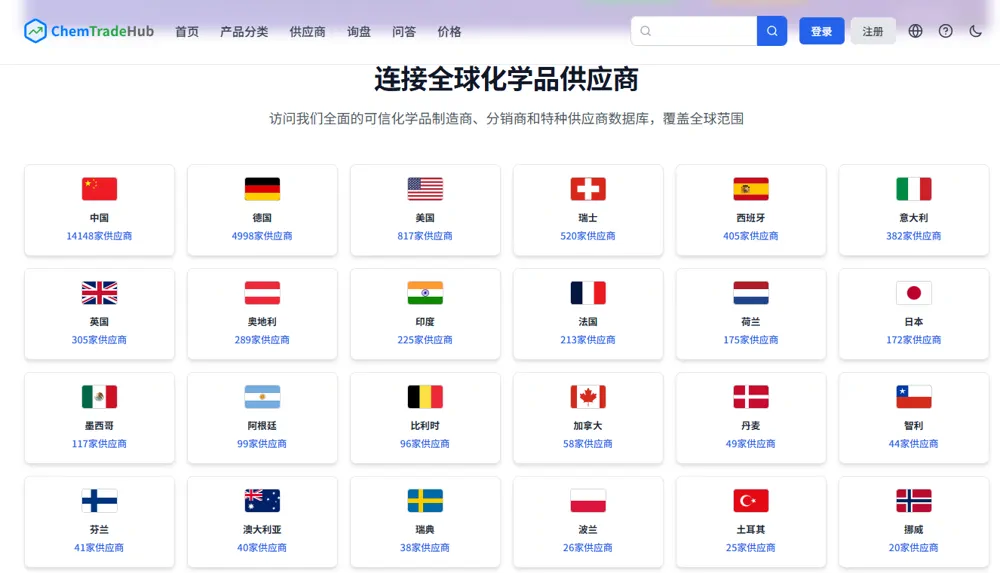Click the ChemTradeHub logo icon
The image size is (1000, 573).
(36, 31)
